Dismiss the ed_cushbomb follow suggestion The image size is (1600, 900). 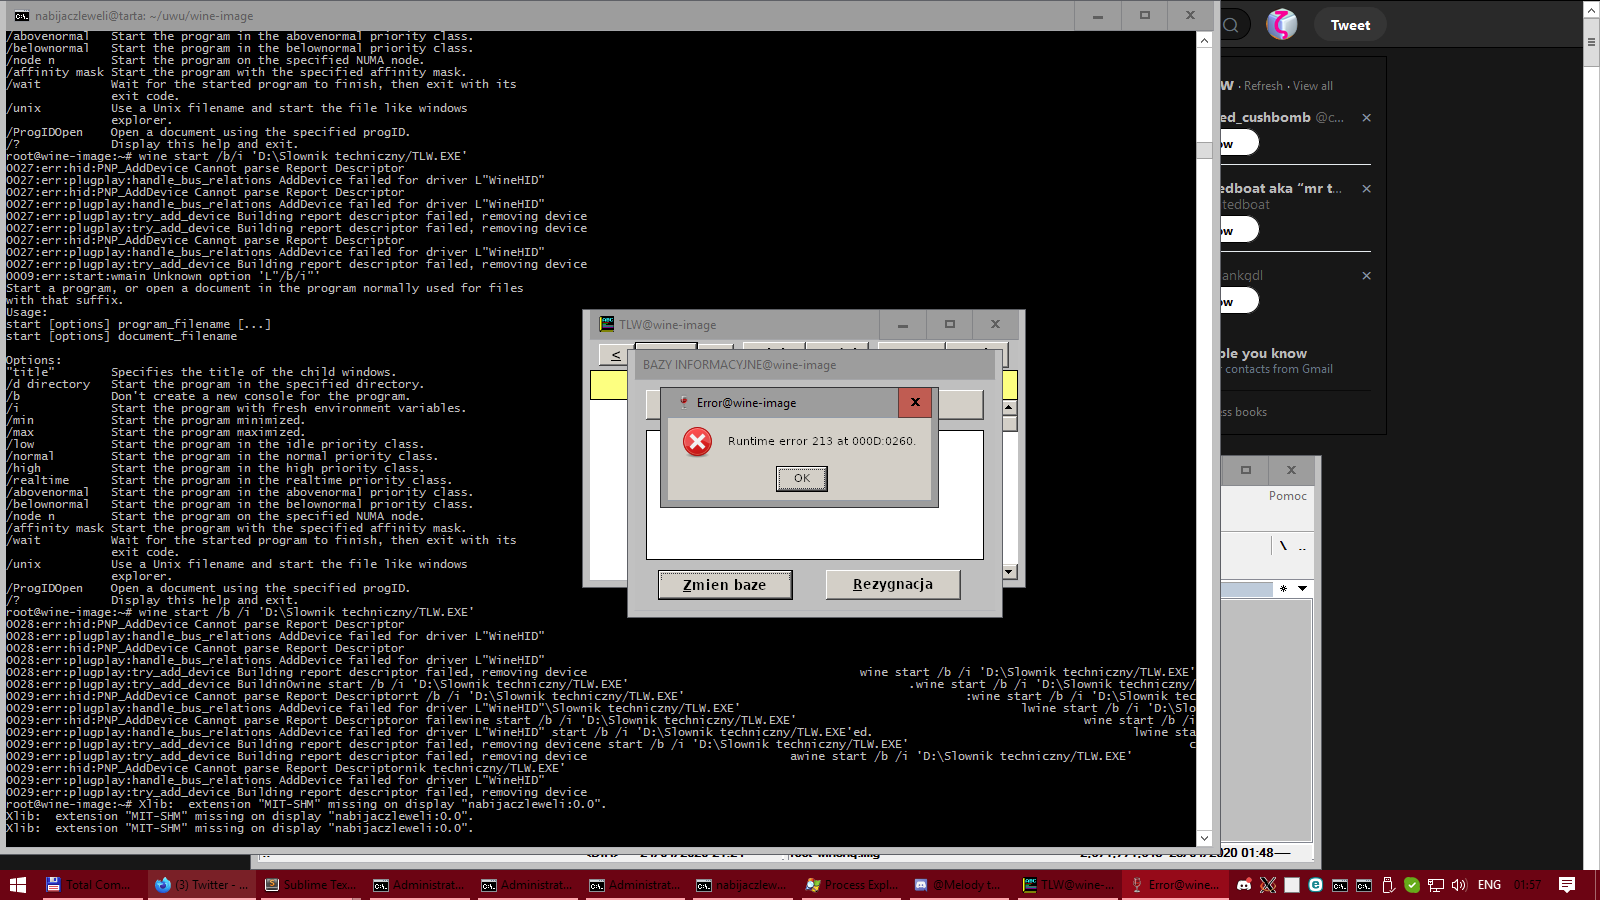pyautogui.click(x=1366, y=118)
